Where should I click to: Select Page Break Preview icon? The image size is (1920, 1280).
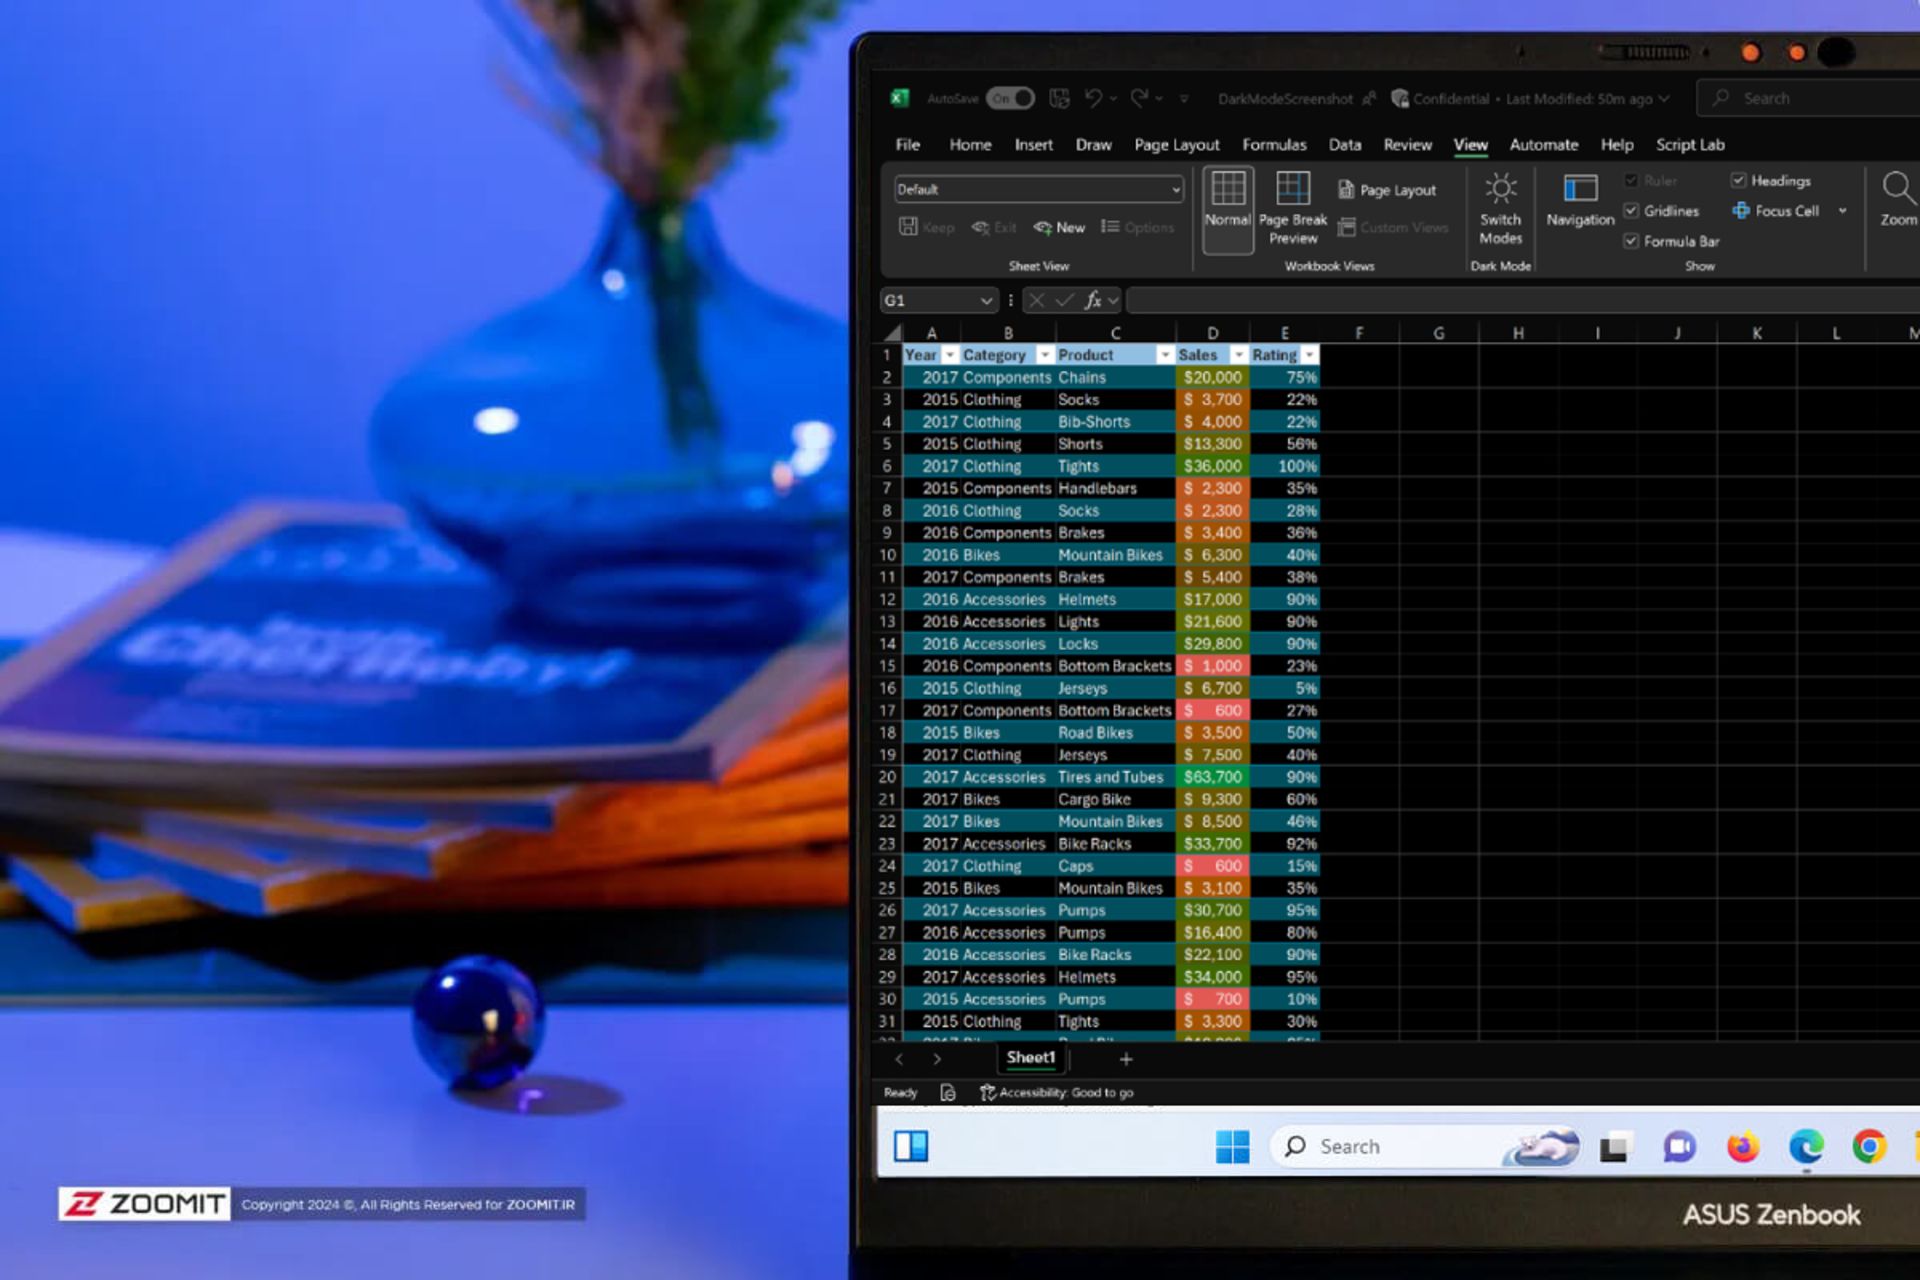1292,188
